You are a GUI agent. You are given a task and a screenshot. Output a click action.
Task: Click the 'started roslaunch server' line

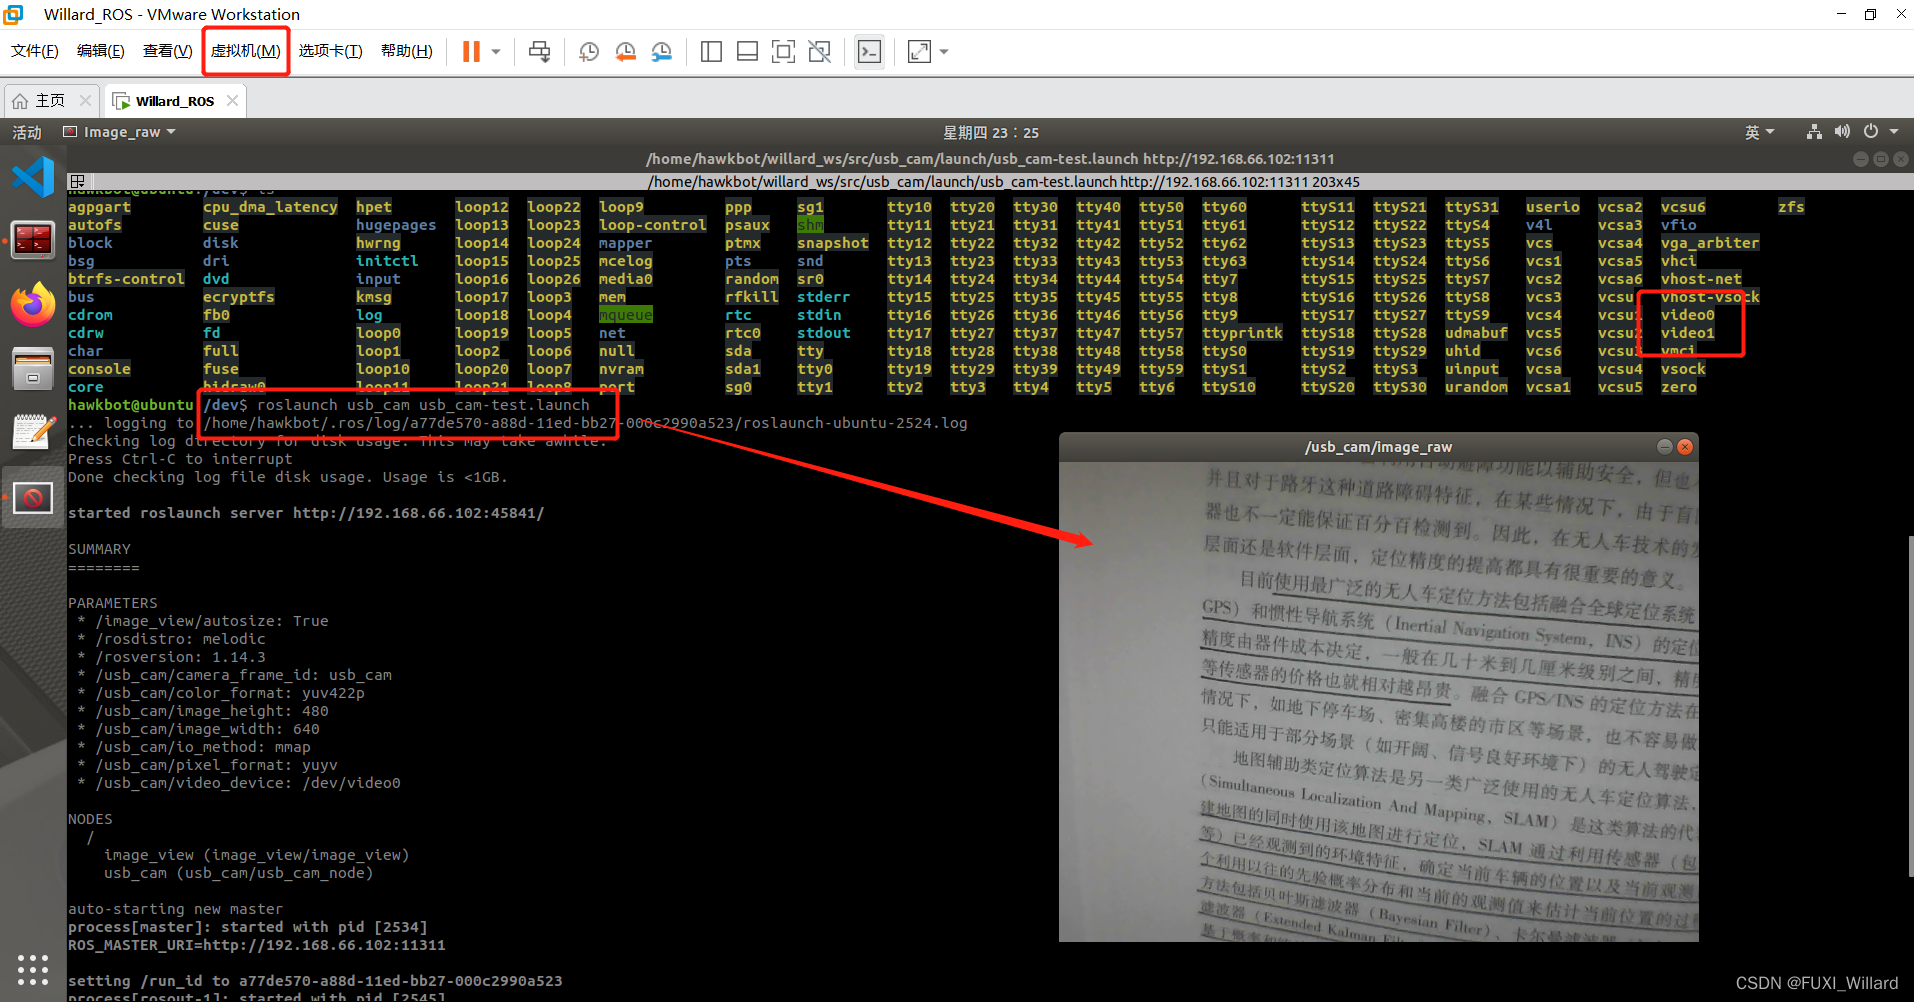click(x=306, y=513)
